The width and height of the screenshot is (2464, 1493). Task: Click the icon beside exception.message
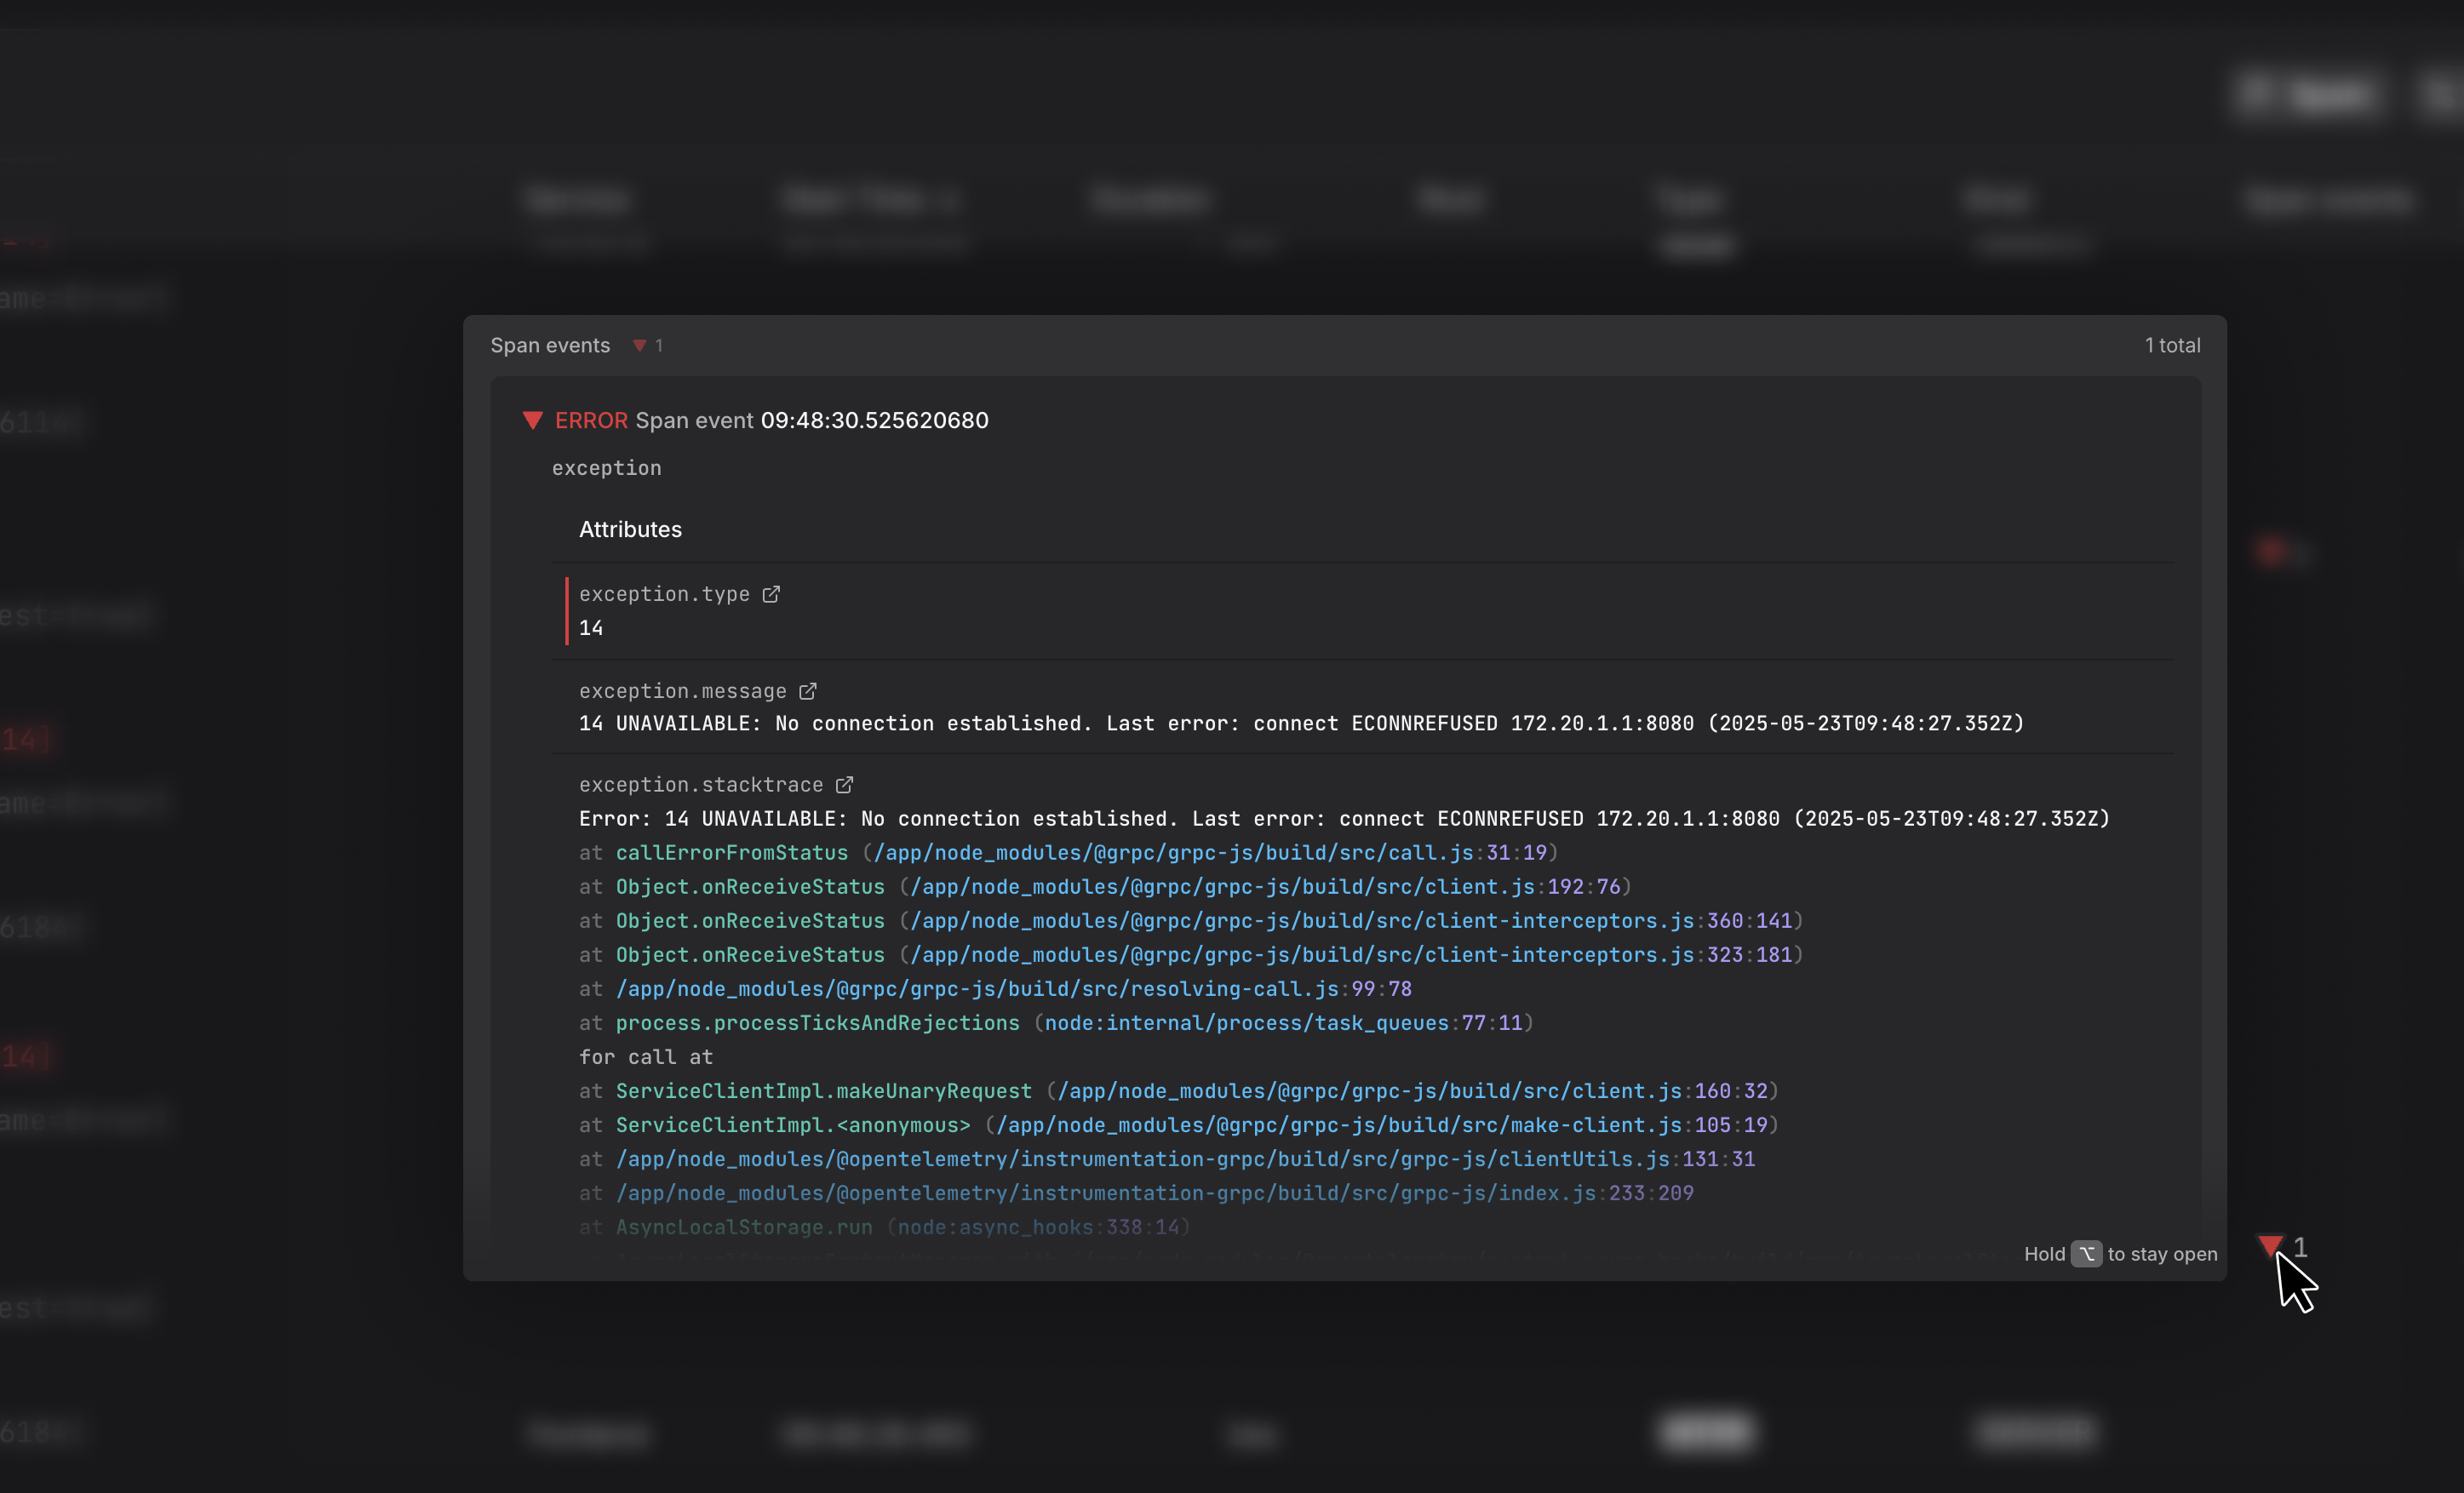pyautogui.click(x=808, y=691)
